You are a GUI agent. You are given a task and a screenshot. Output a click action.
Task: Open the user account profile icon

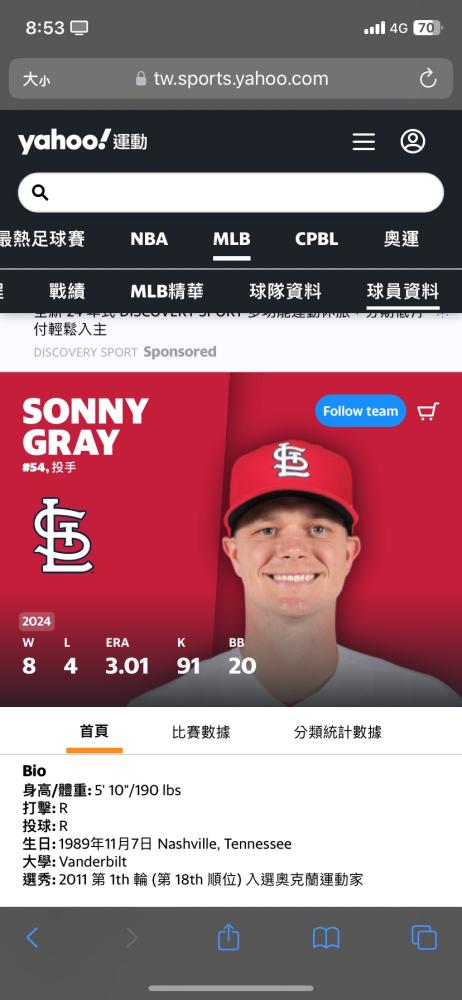click(413, 141)
